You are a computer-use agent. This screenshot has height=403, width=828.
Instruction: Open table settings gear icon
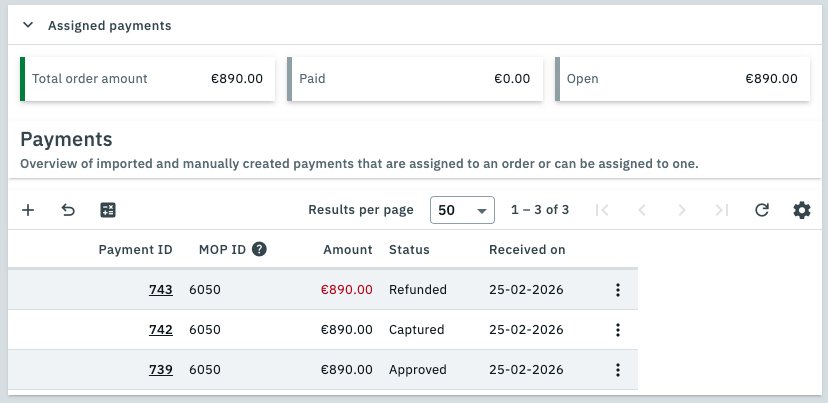click(x=801, y=210)
